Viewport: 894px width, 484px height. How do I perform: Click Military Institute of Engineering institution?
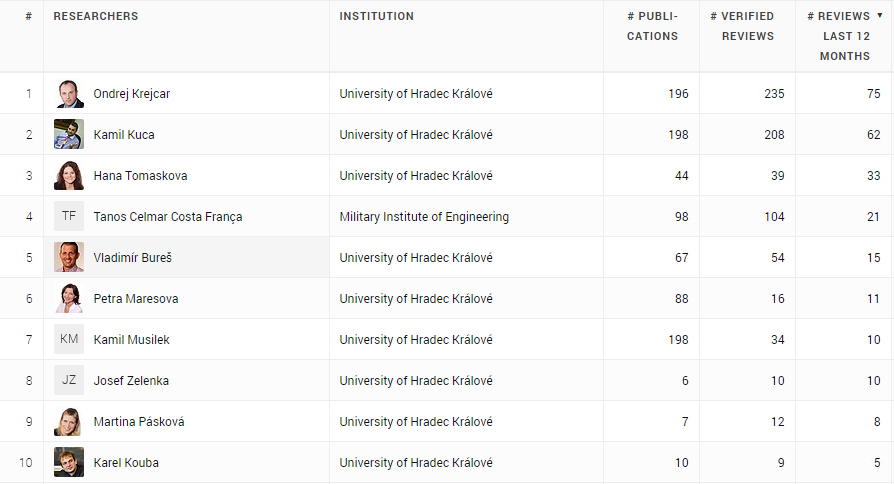click(424, 217)
